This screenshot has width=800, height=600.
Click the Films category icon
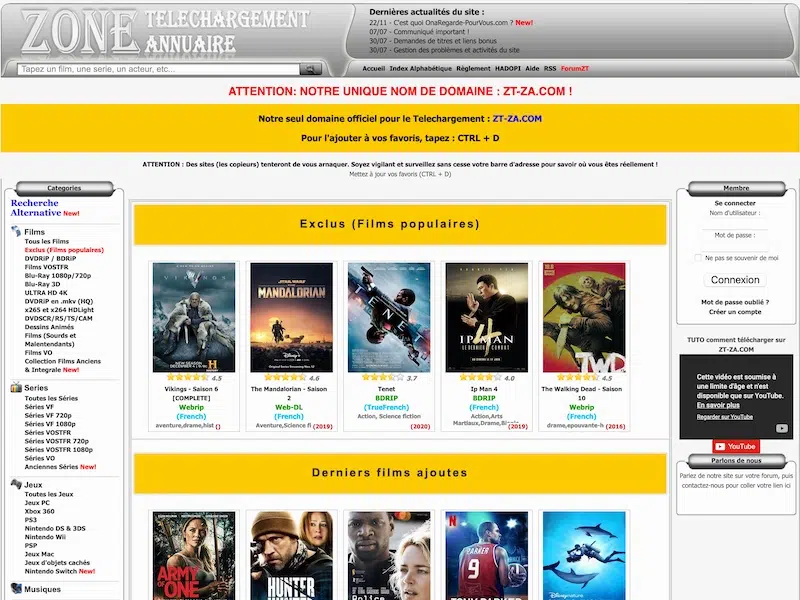click(x=16, y=232)
